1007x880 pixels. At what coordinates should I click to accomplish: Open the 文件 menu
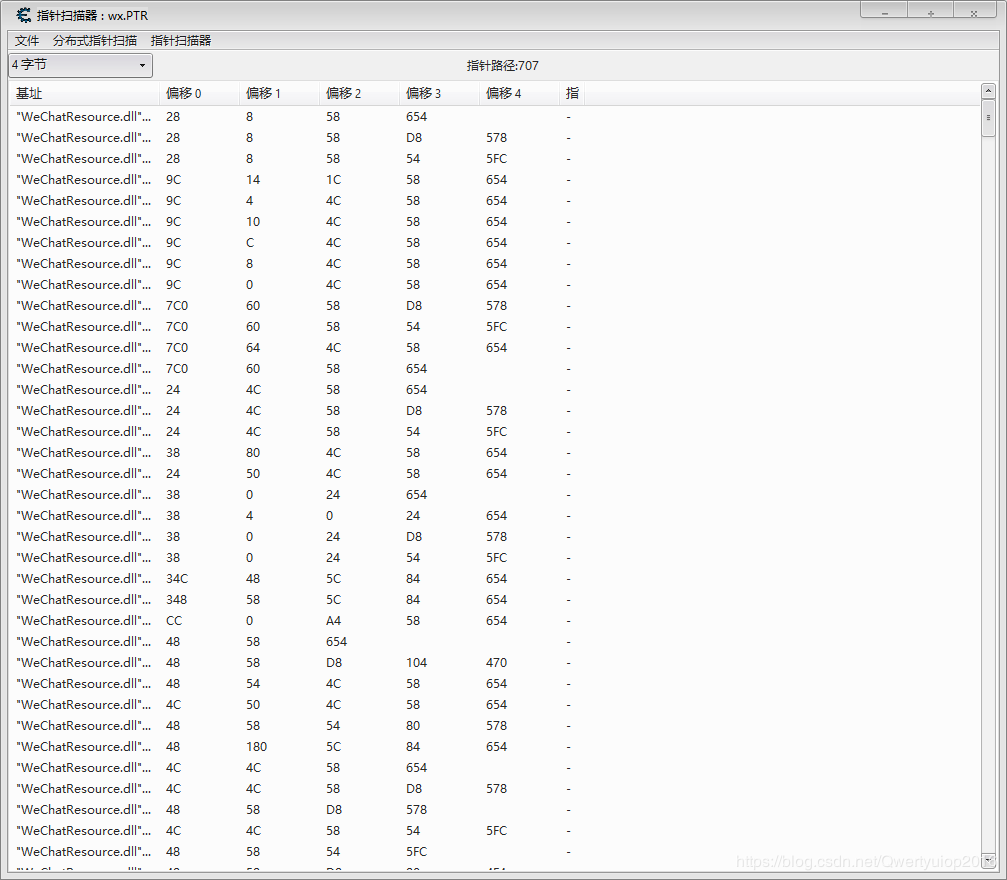(27, 40)
